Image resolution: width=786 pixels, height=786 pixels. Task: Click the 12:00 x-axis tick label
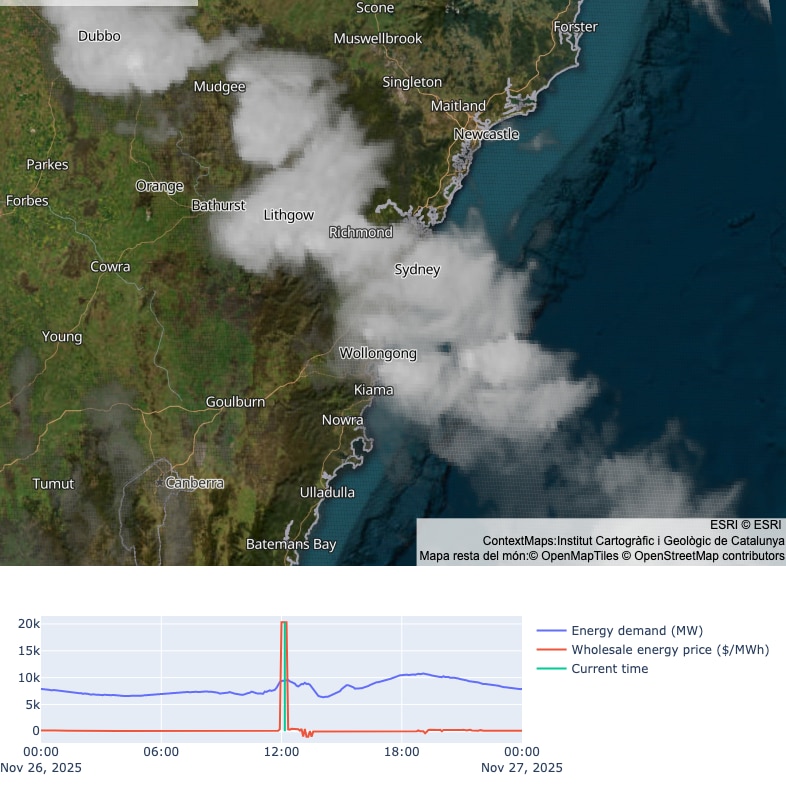point(282,752)
